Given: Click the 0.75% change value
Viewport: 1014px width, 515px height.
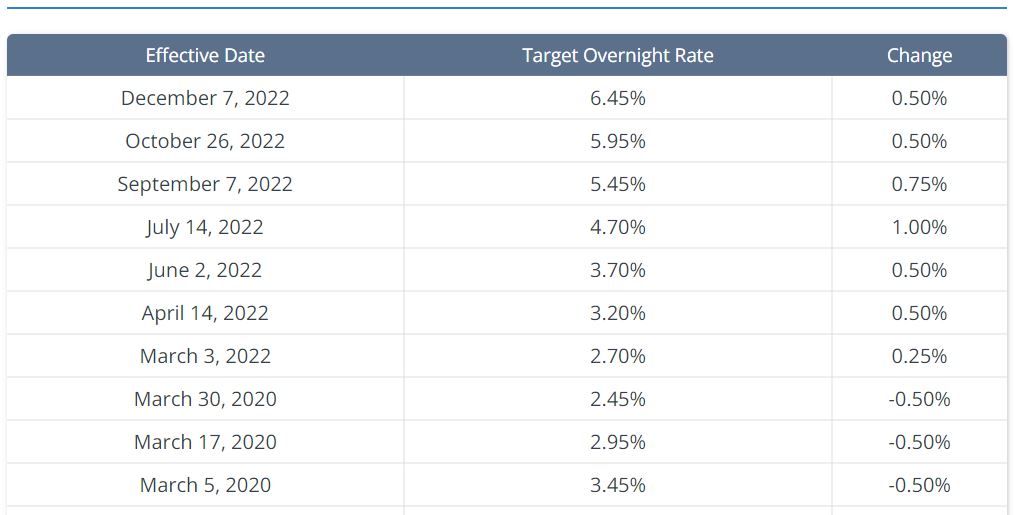Looking at the screenshot, I should (x=919, y=184).
